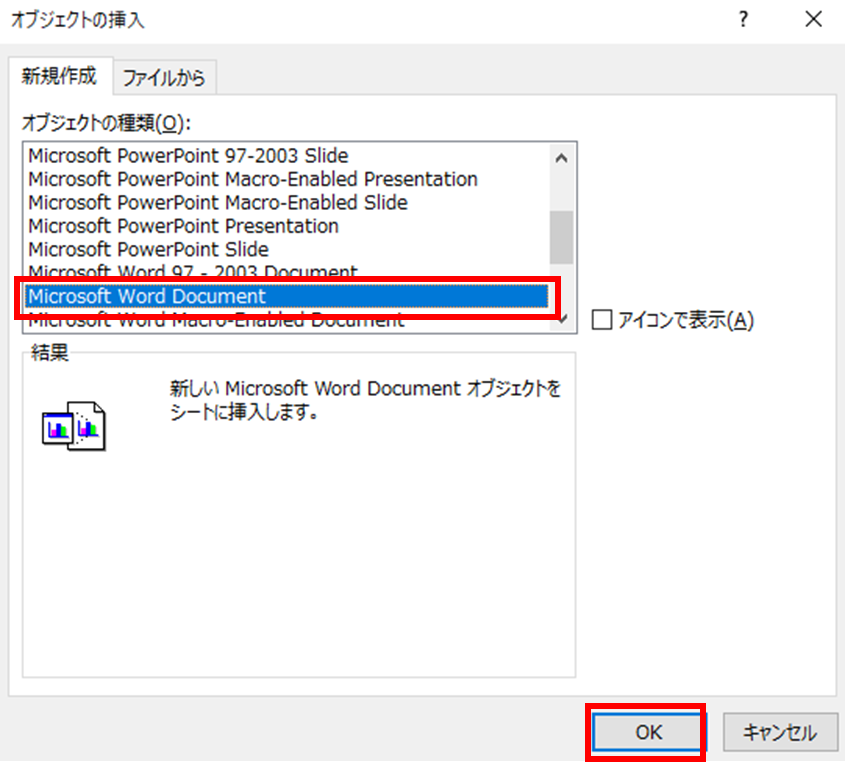Click the list scroll down arrow

[x=563, y=320]
